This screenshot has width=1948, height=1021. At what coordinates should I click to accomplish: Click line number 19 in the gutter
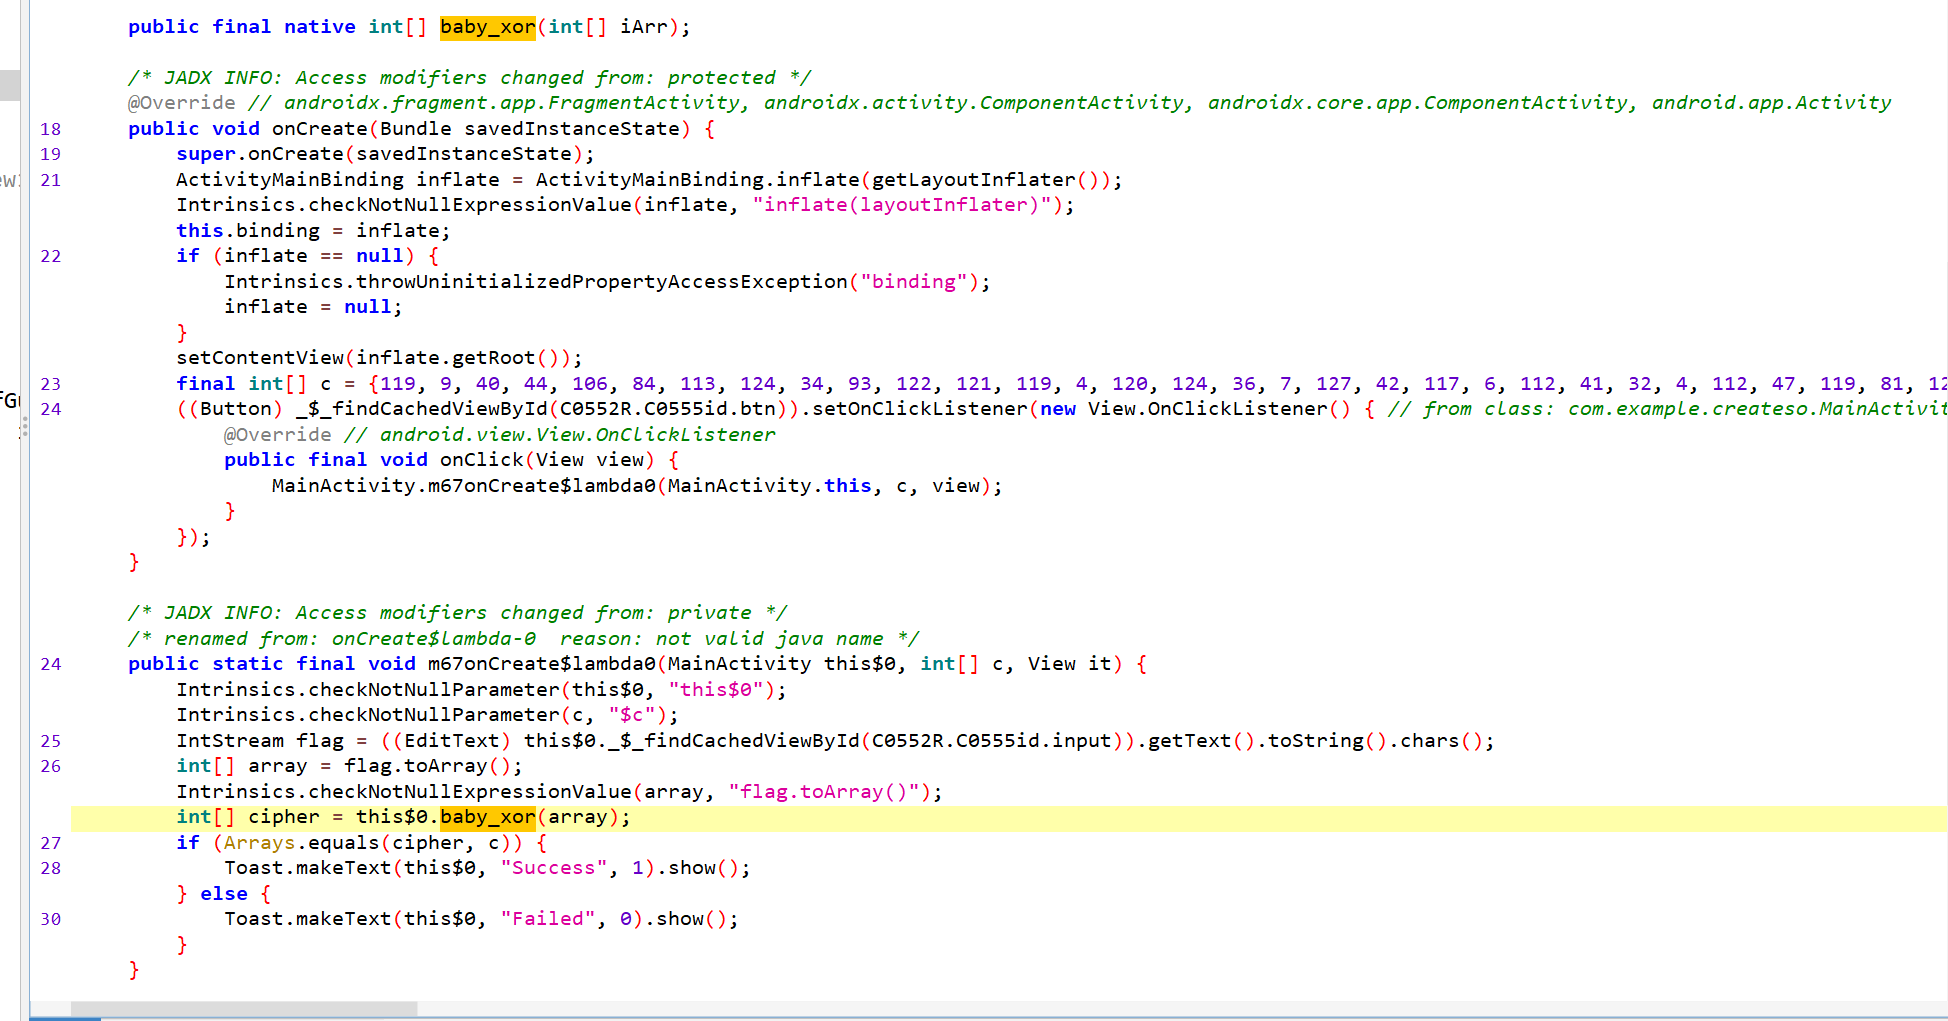[51, 154]
